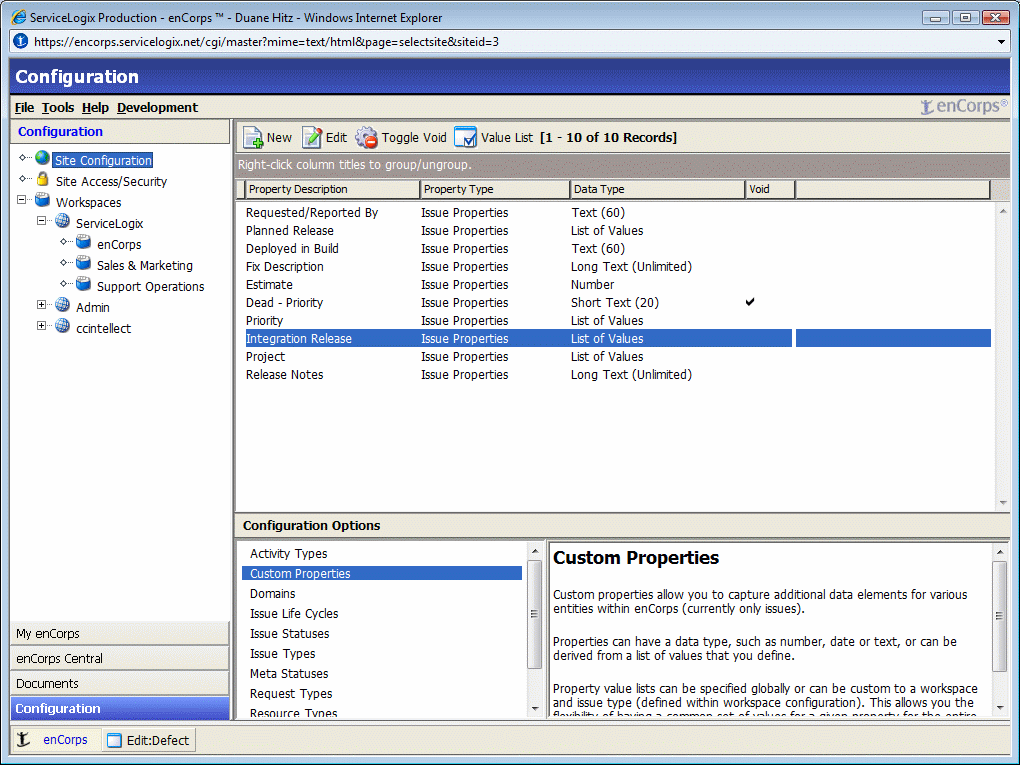The width and height of the screenshot is (1020, 765).
Task: Click the Internet Explorer icon in title bar
Action: click(19, 18)
